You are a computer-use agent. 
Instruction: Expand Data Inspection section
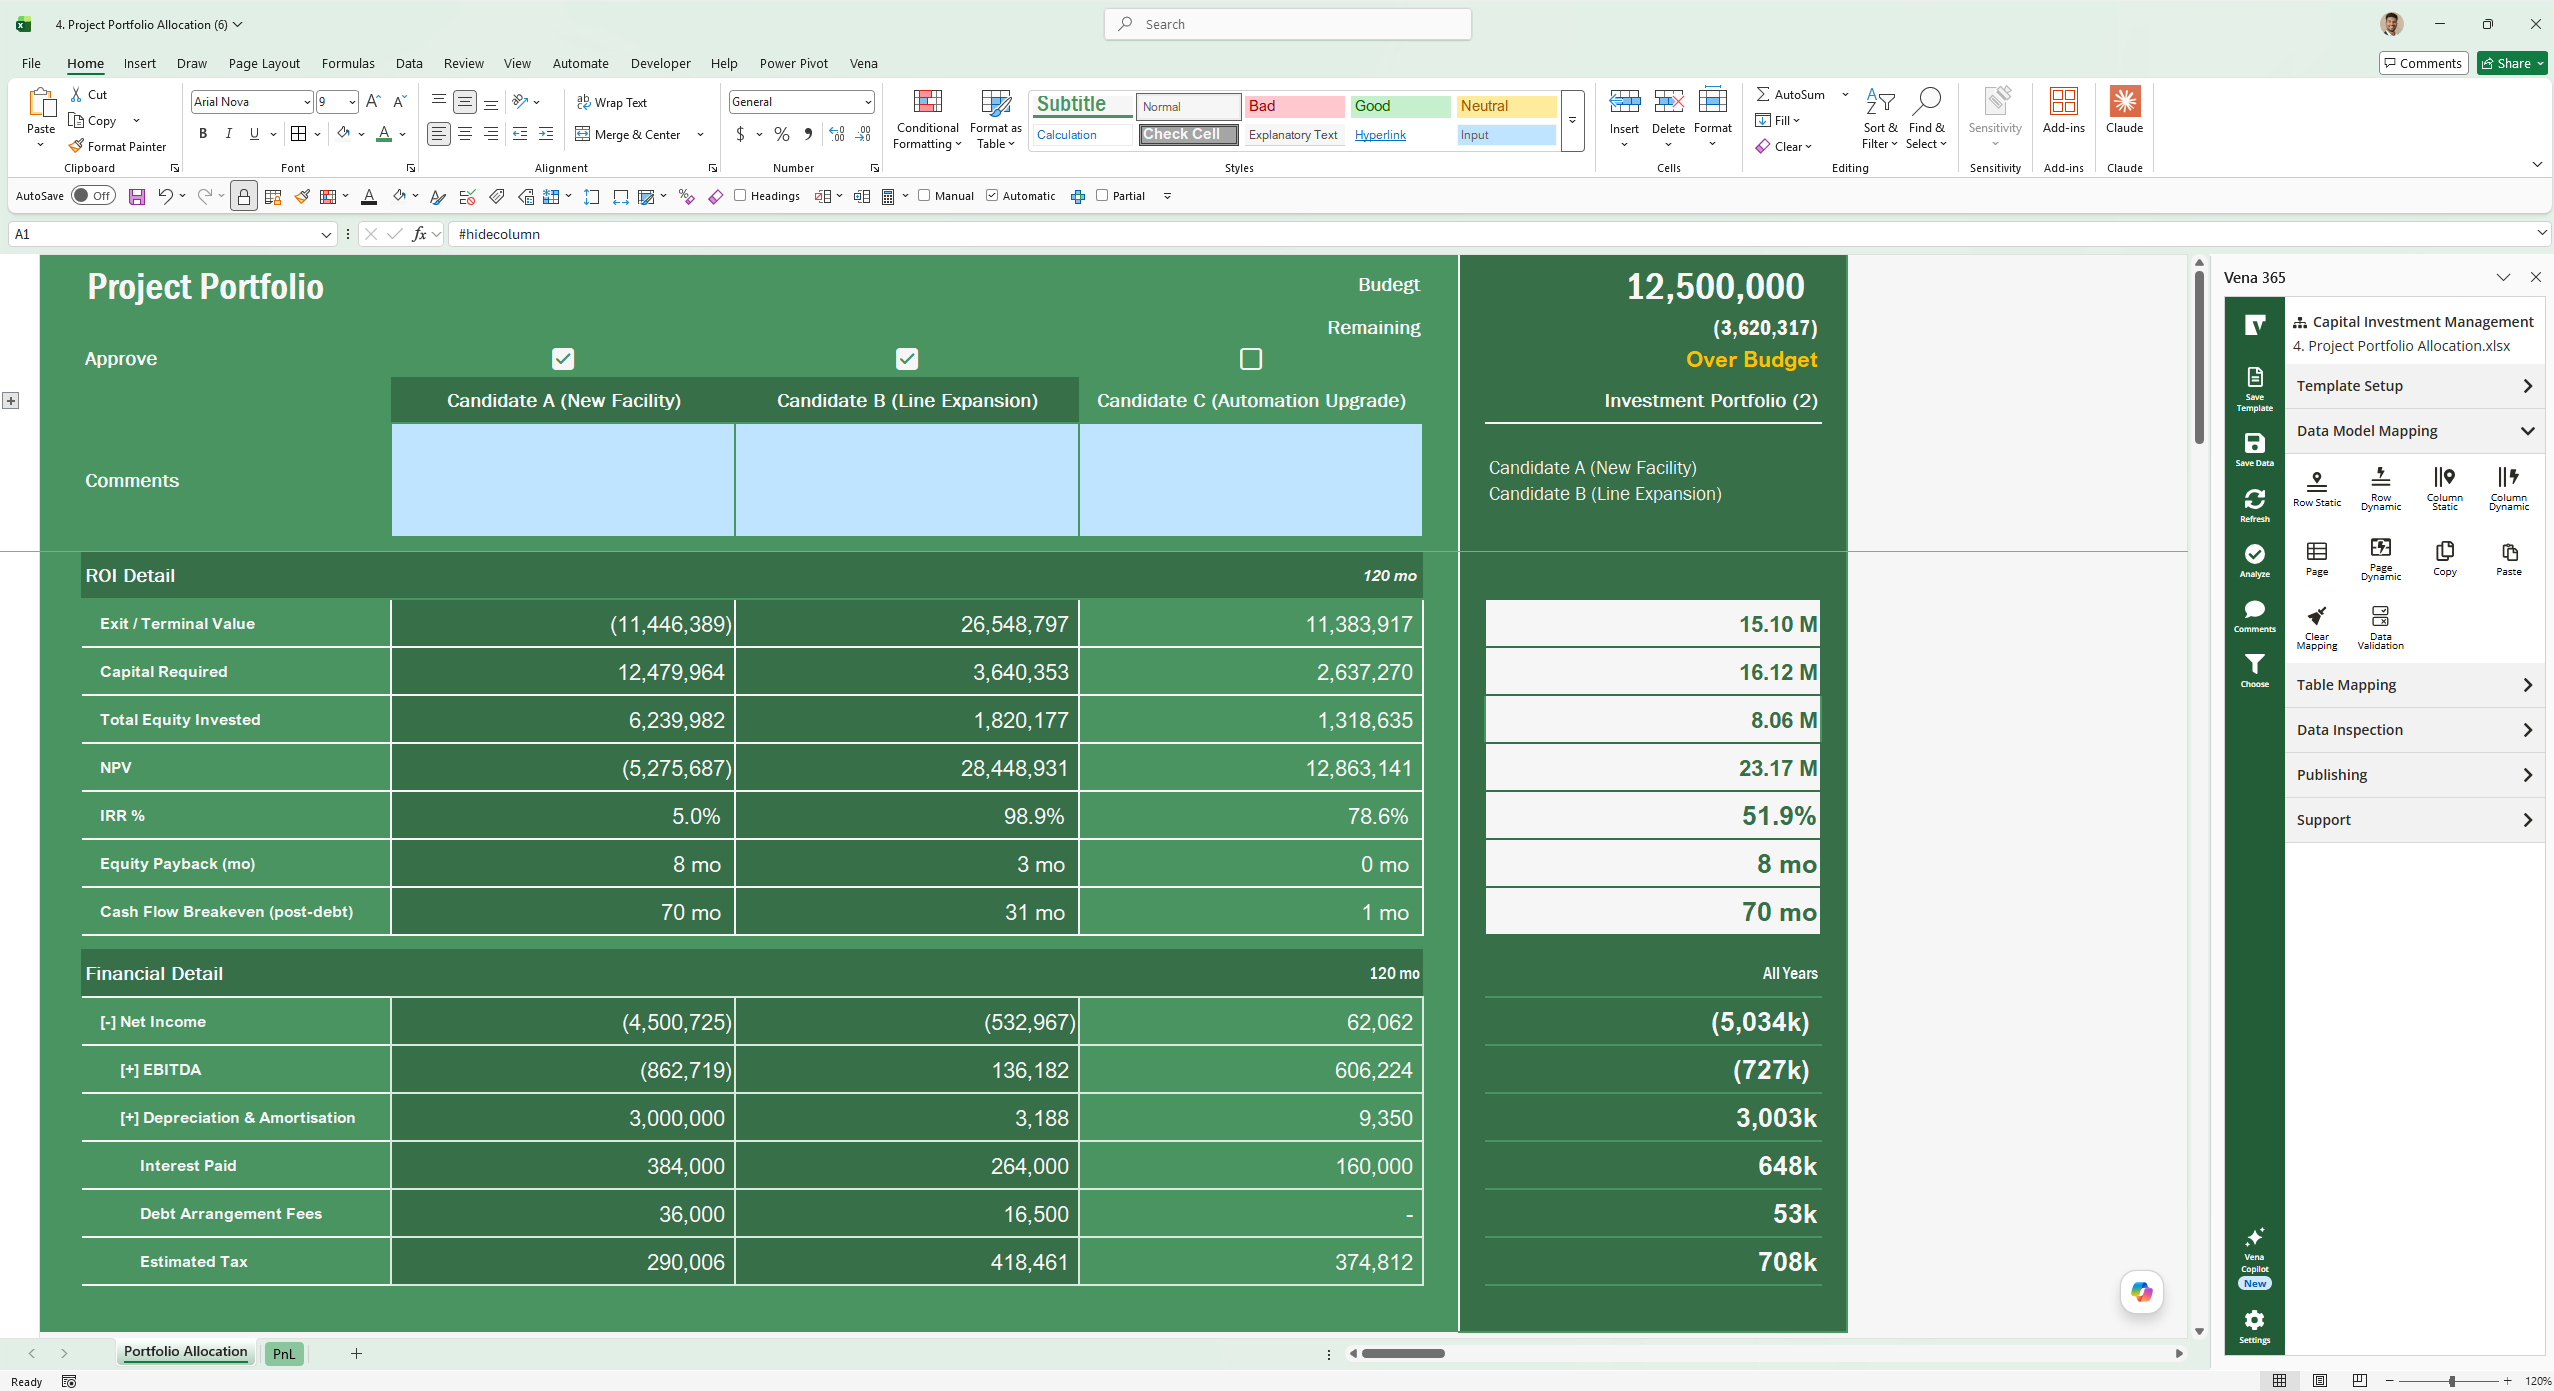[x=2414, y=730]
